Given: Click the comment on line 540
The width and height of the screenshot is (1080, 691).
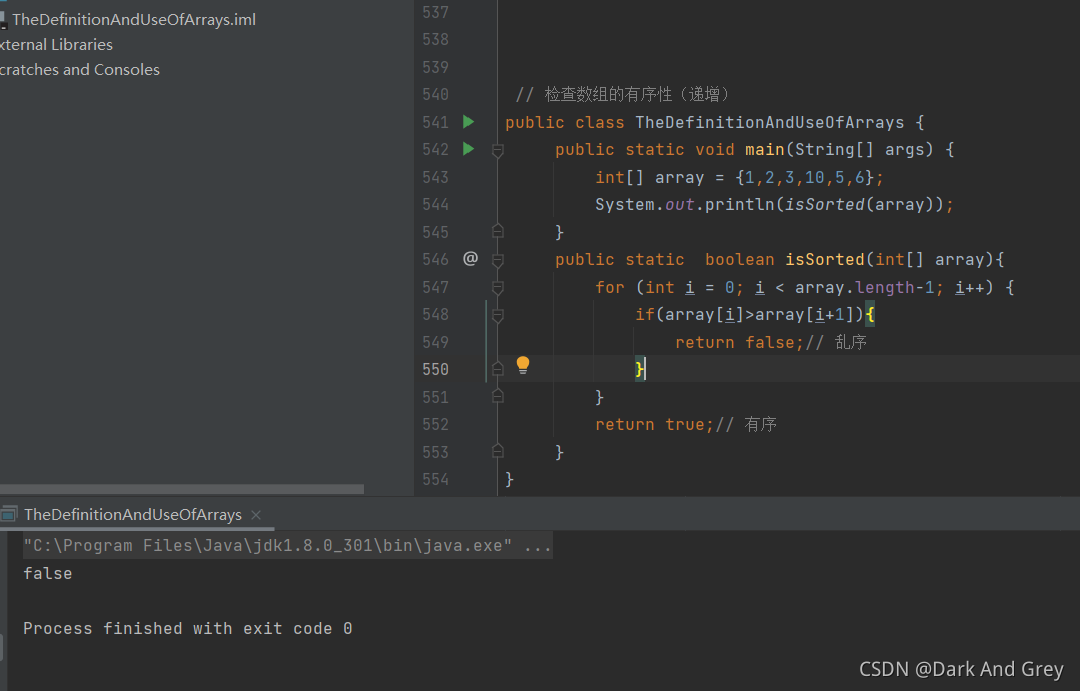Looking at the screenshot, I should pos(623,94).
